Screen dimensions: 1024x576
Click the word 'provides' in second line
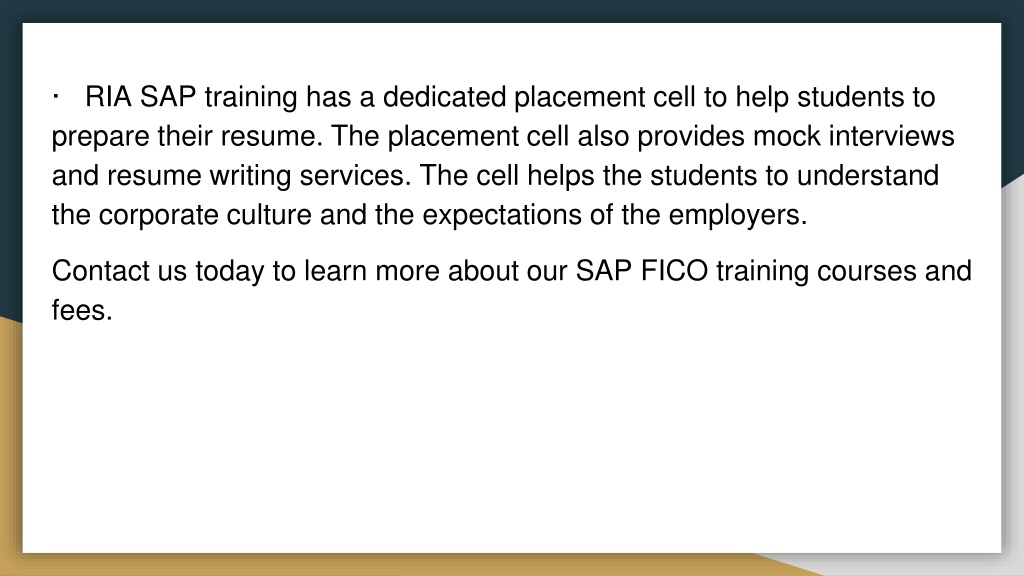(x=691, y=136)
